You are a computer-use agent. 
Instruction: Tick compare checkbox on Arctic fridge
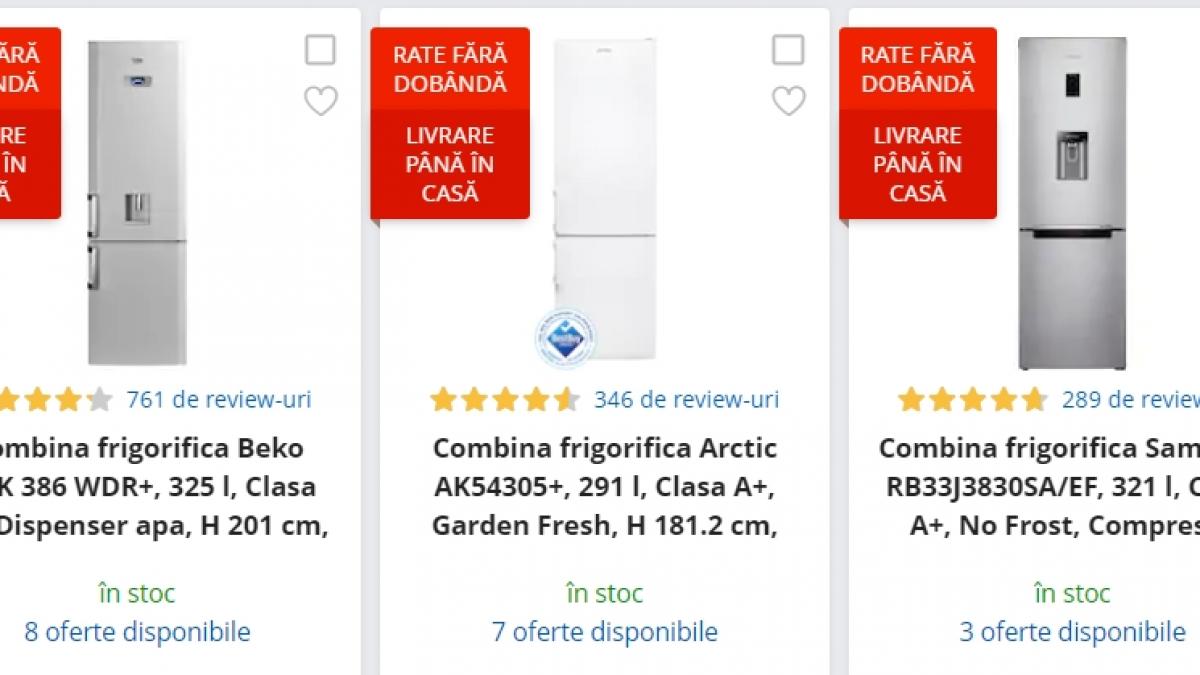(x=788, y=50)
